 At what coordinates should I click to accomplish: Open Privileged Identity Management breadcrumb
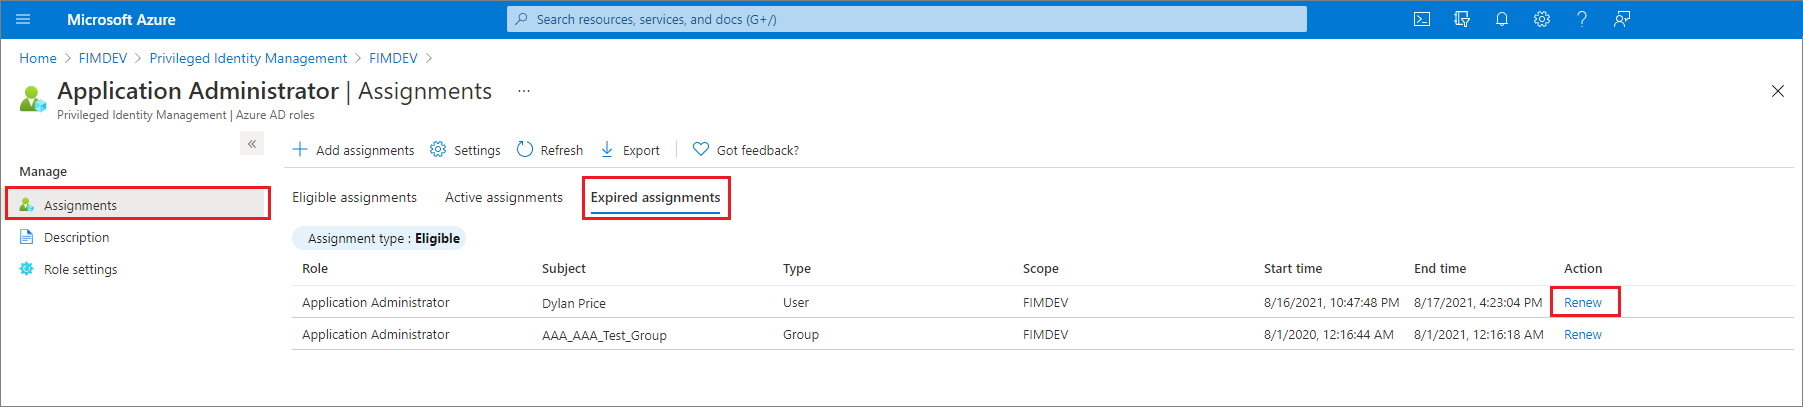[x=248, y=58]
